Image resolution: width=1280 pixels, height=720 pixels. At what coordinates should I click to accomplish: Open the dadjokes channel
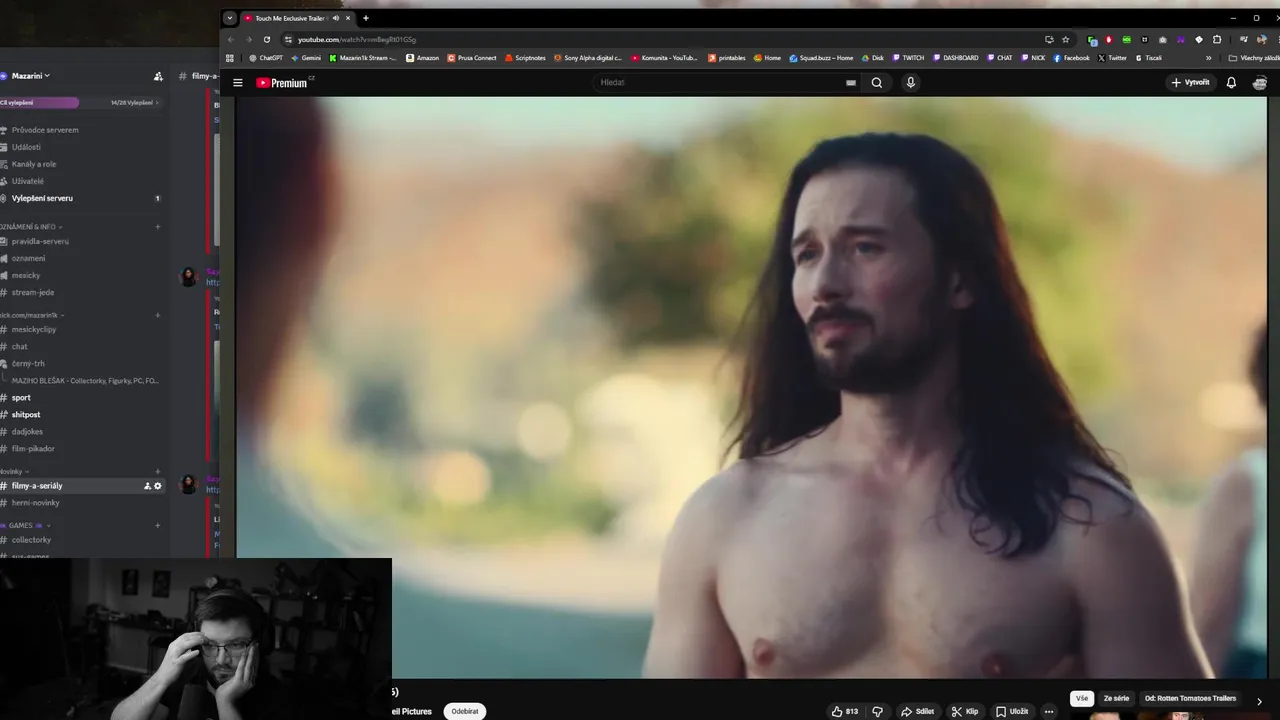[x=27, y=431]
